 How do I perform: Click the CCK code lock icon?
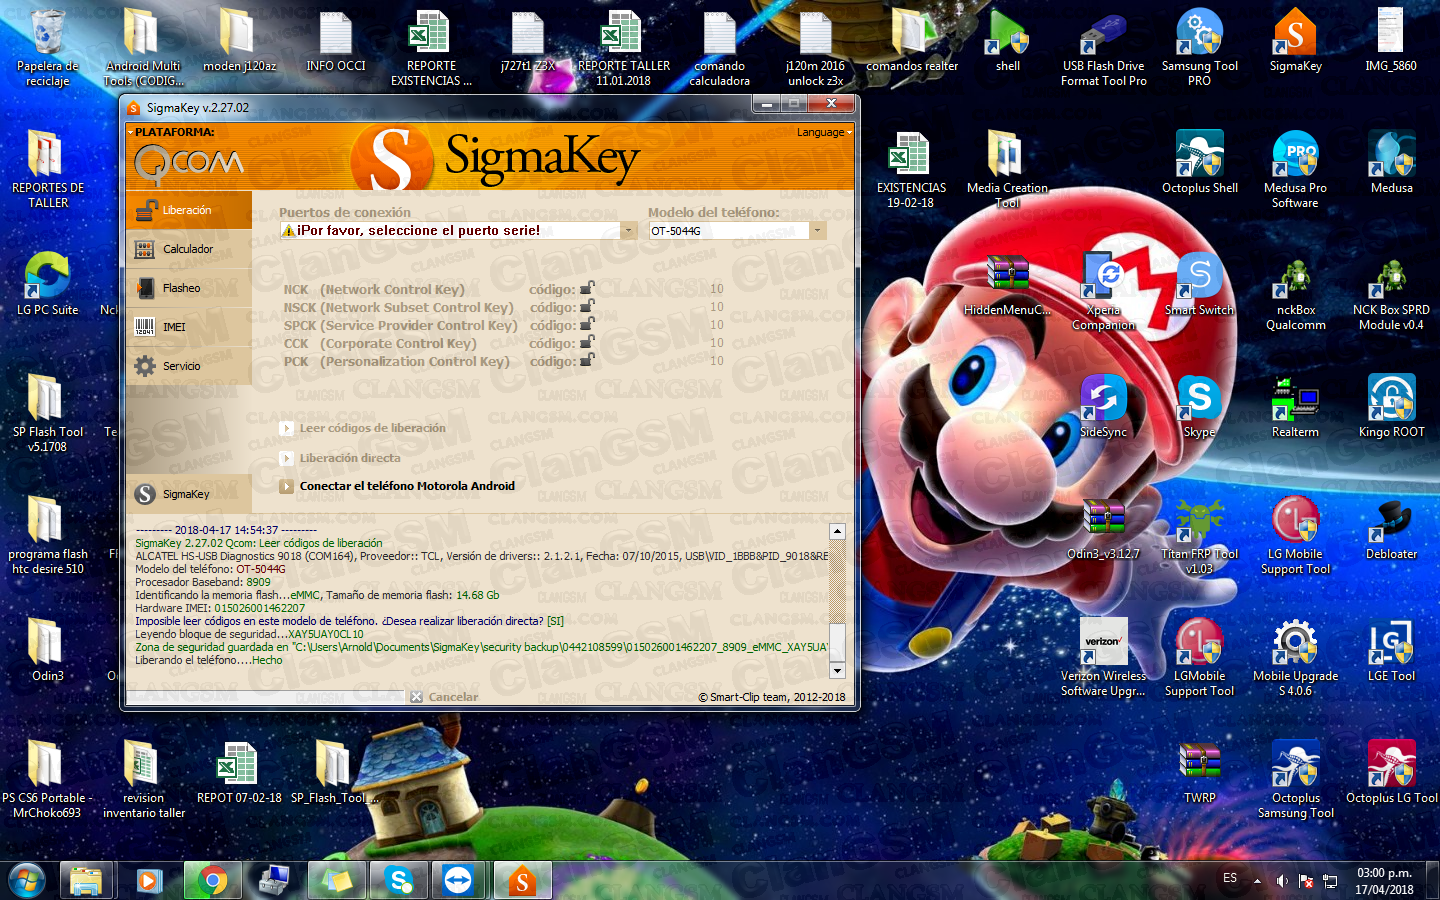click(x=587, y=343)
